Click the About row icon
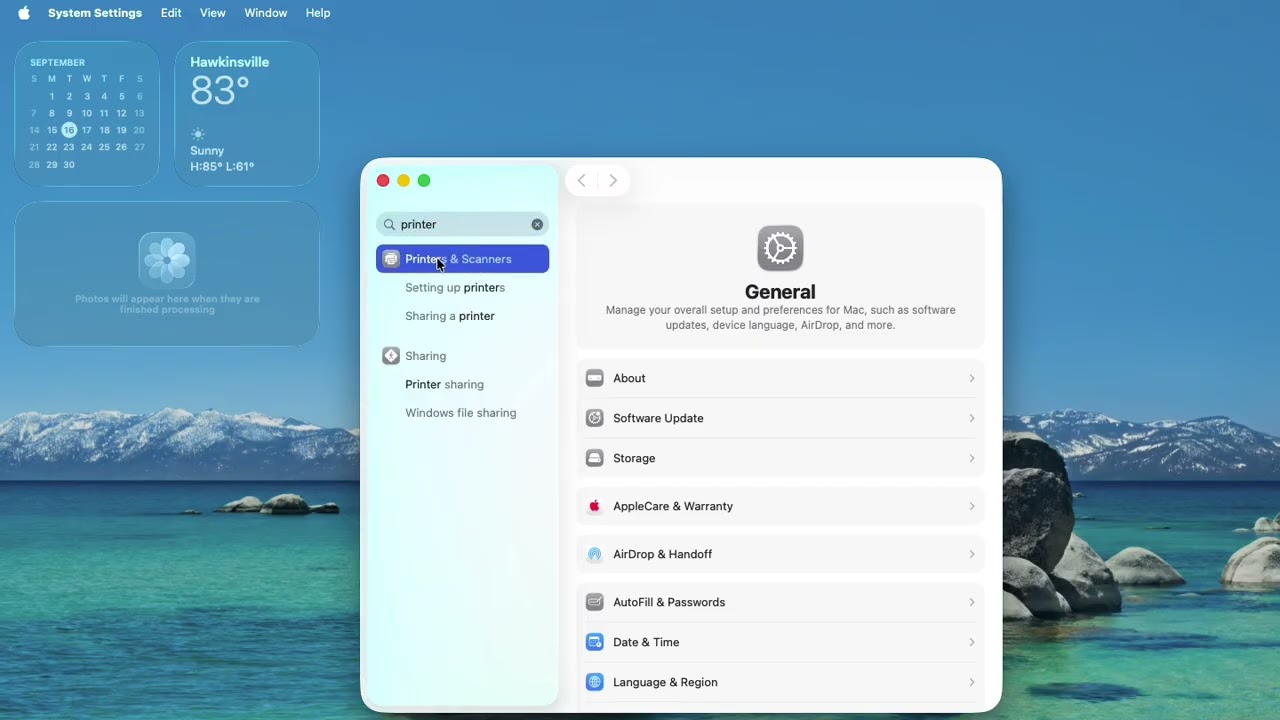 (595, 378)
